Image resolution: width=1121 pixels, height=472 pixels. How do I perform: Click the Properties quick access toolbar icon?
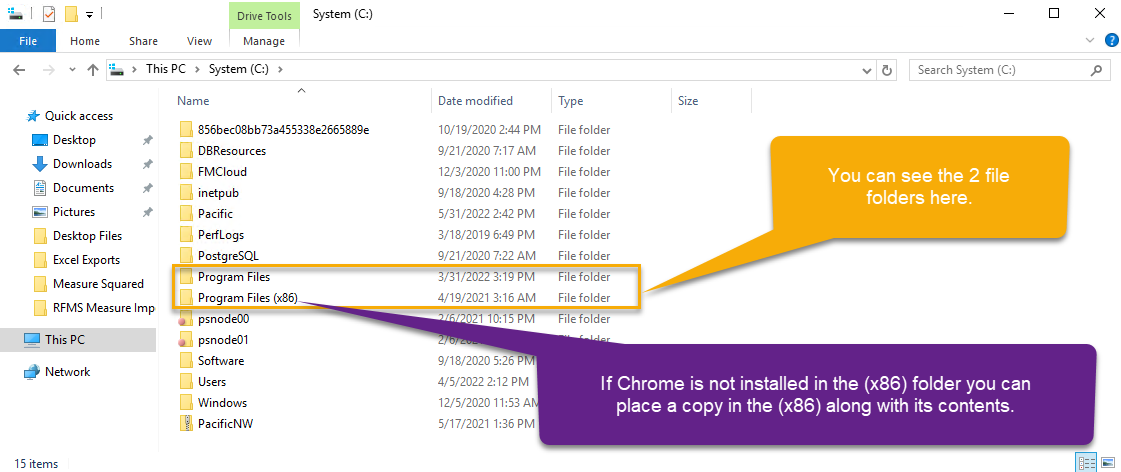tap(49, 14)
